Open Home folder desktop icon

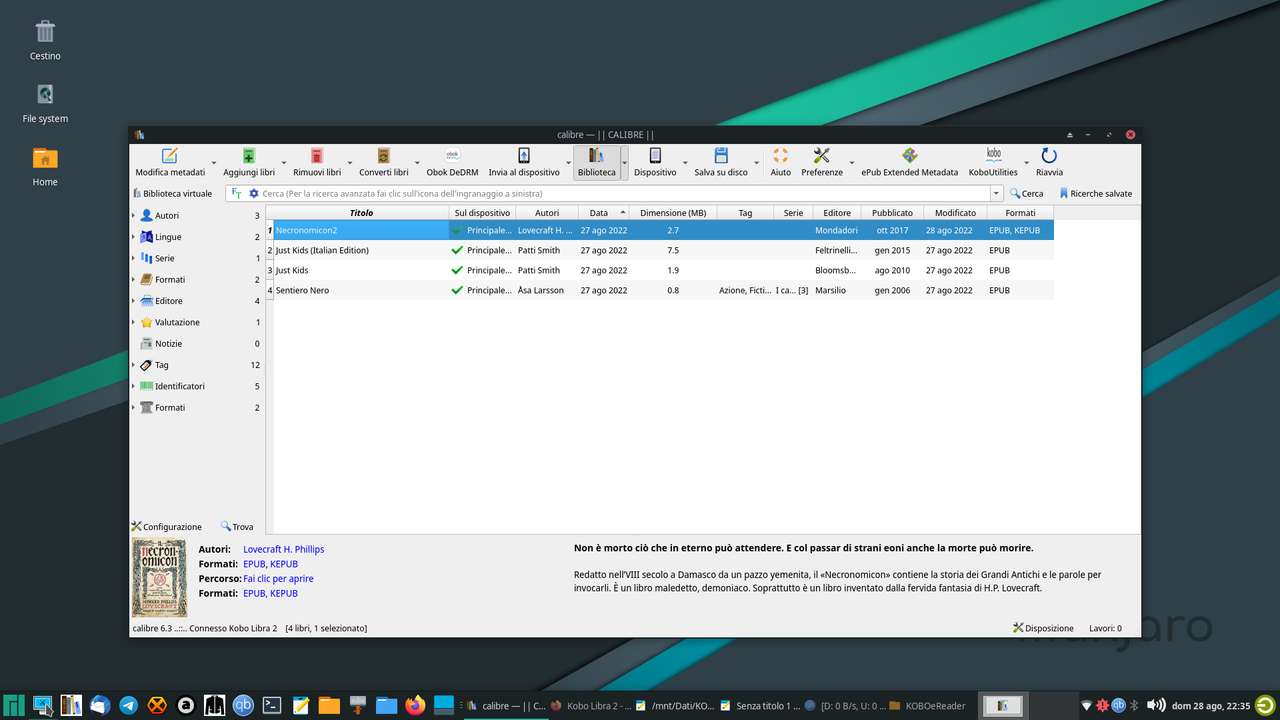click(x=45, y=167)
